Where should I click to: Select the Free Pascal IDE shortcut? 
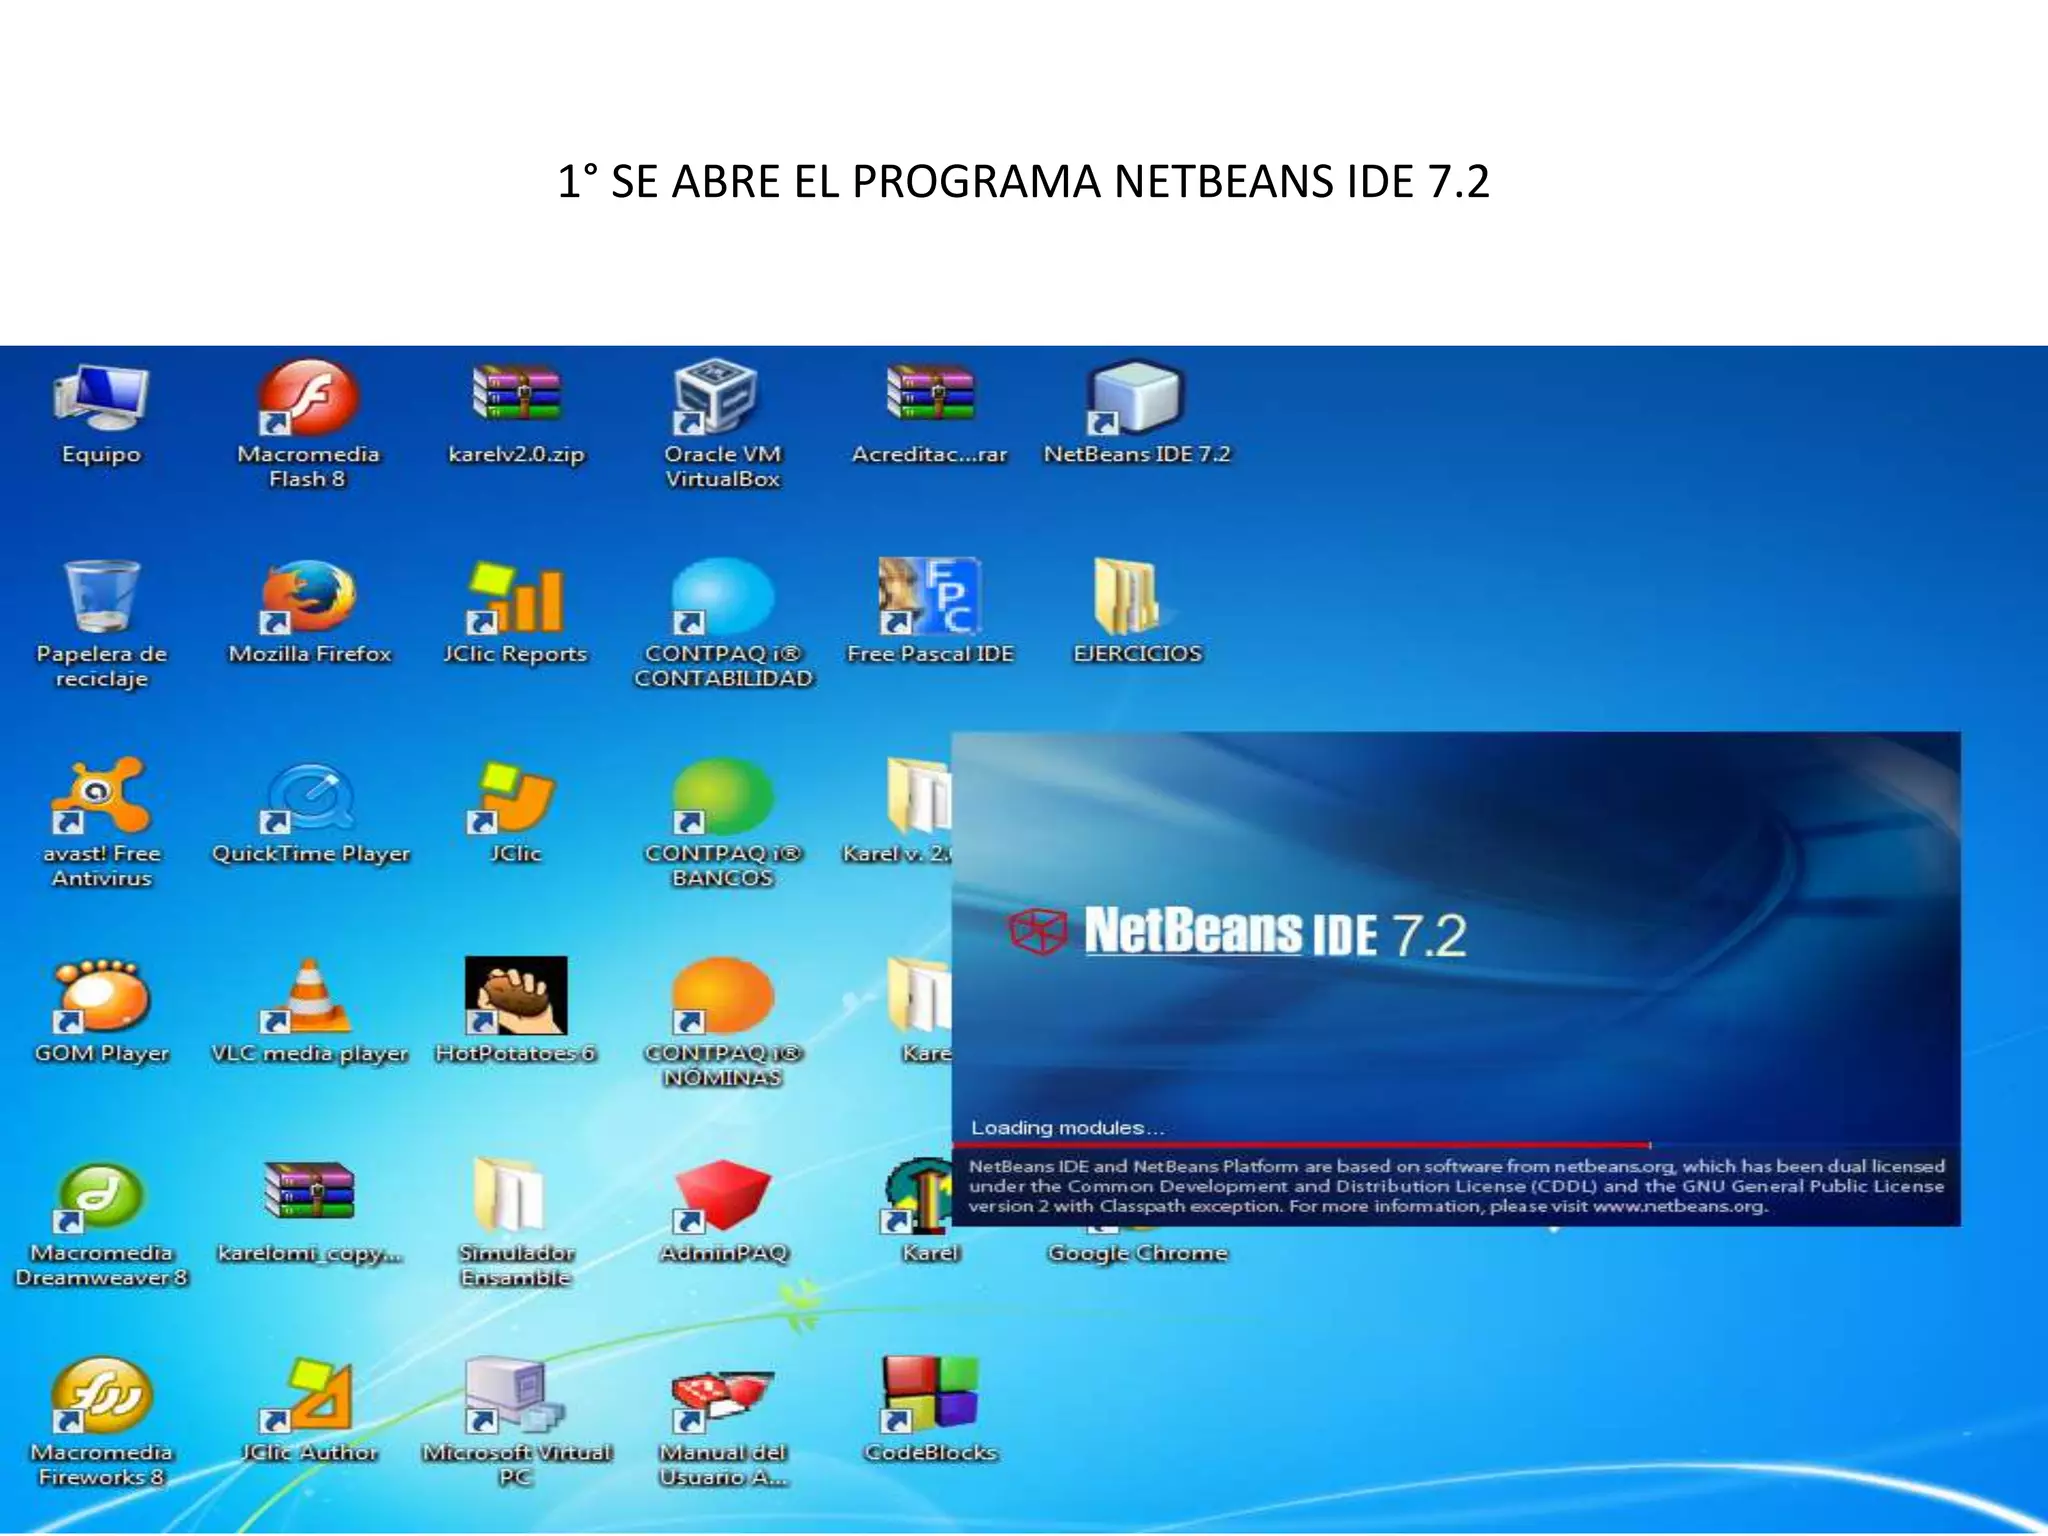(929, 598)
